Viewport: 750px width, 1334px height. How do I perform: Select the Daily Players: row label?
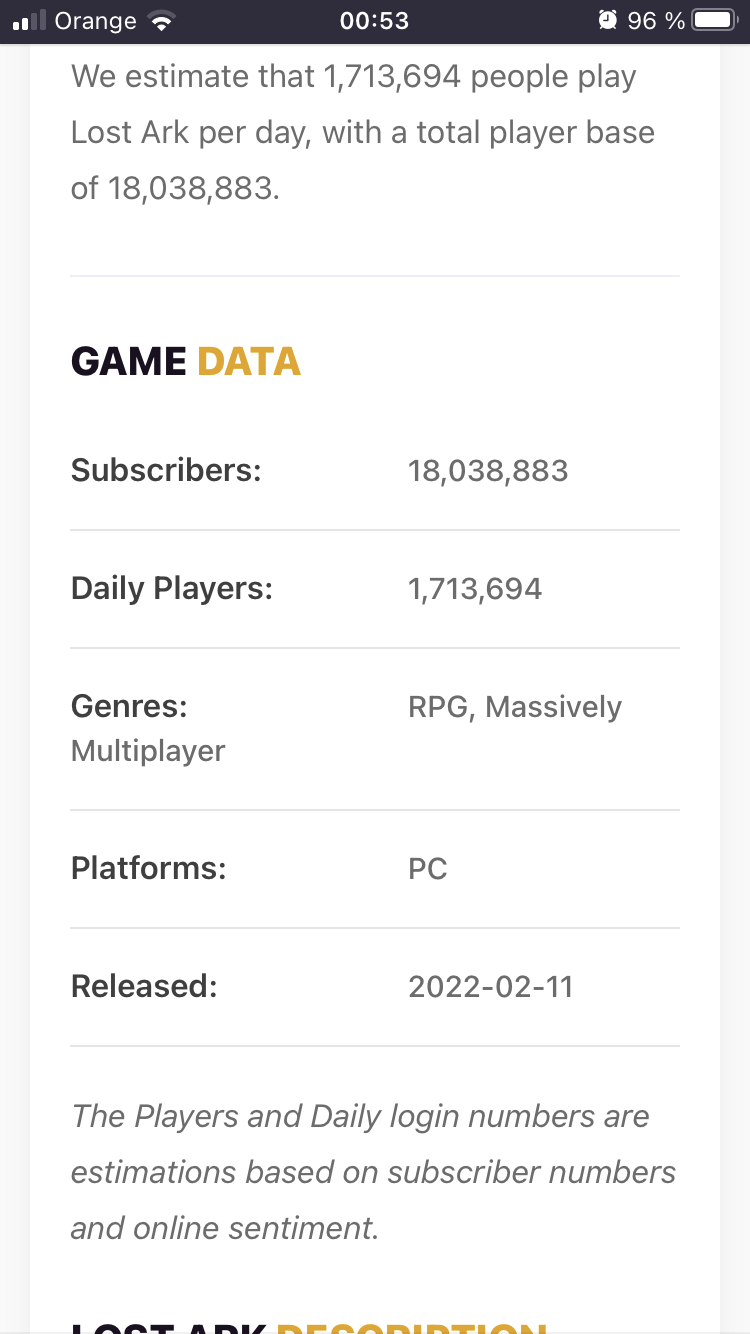point(172,588)
